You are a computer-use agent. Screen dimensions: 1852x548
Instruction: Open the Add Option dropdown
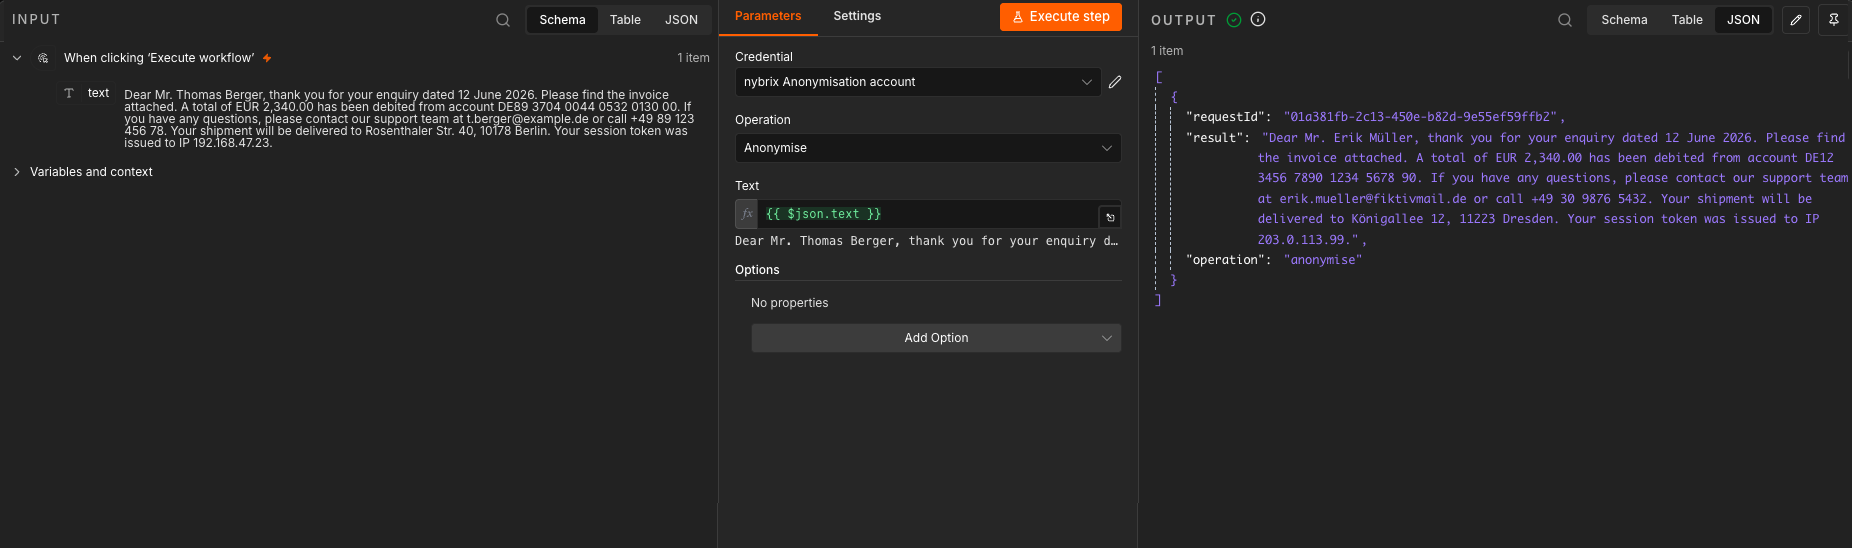[936, 338]
